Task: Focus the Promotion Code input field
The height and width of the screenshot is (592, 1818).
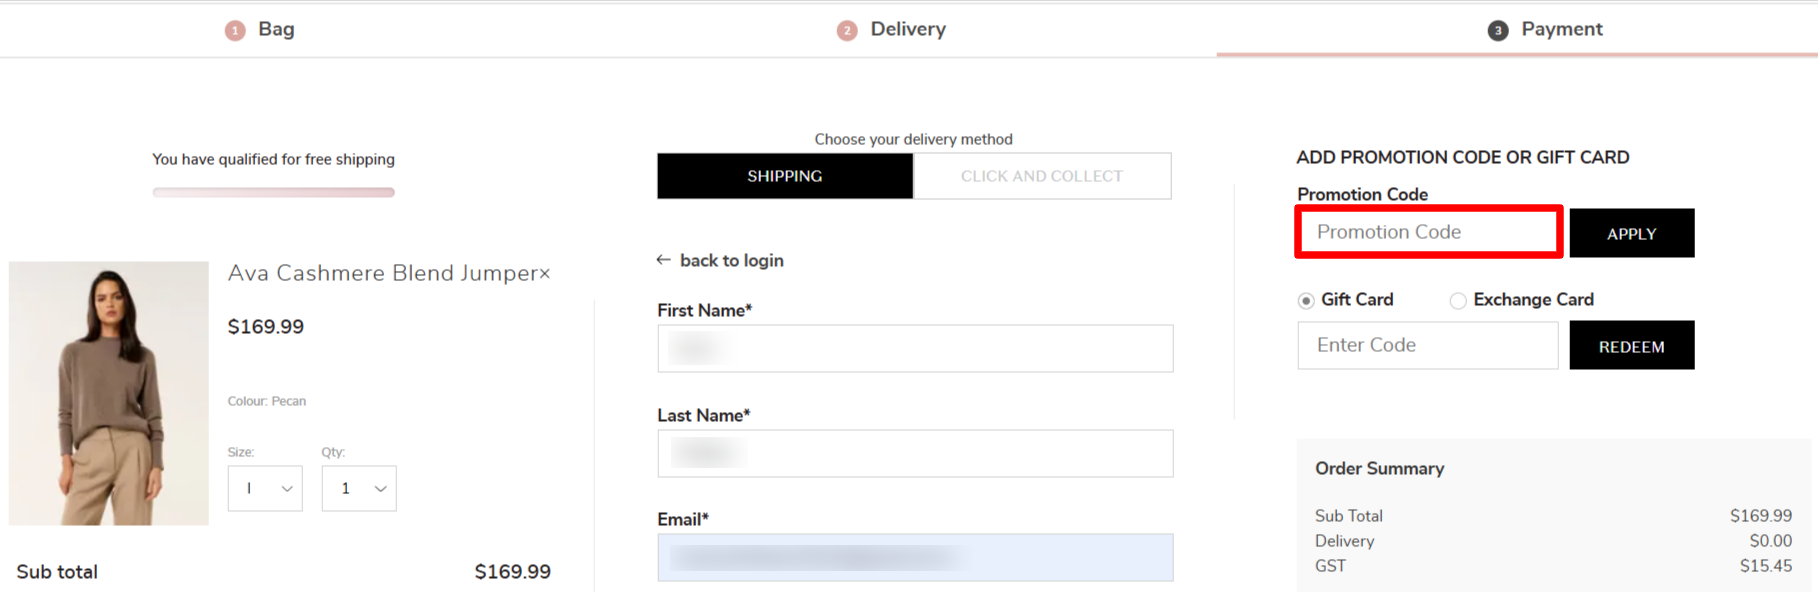Action: click(1428, 232)
